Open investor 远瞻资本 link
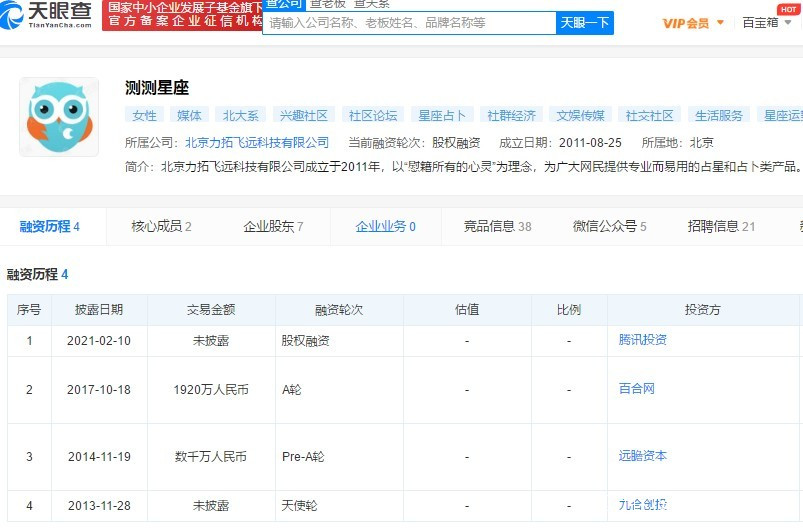The height and width of the screenshot is (528, 803). coord(643,455)
